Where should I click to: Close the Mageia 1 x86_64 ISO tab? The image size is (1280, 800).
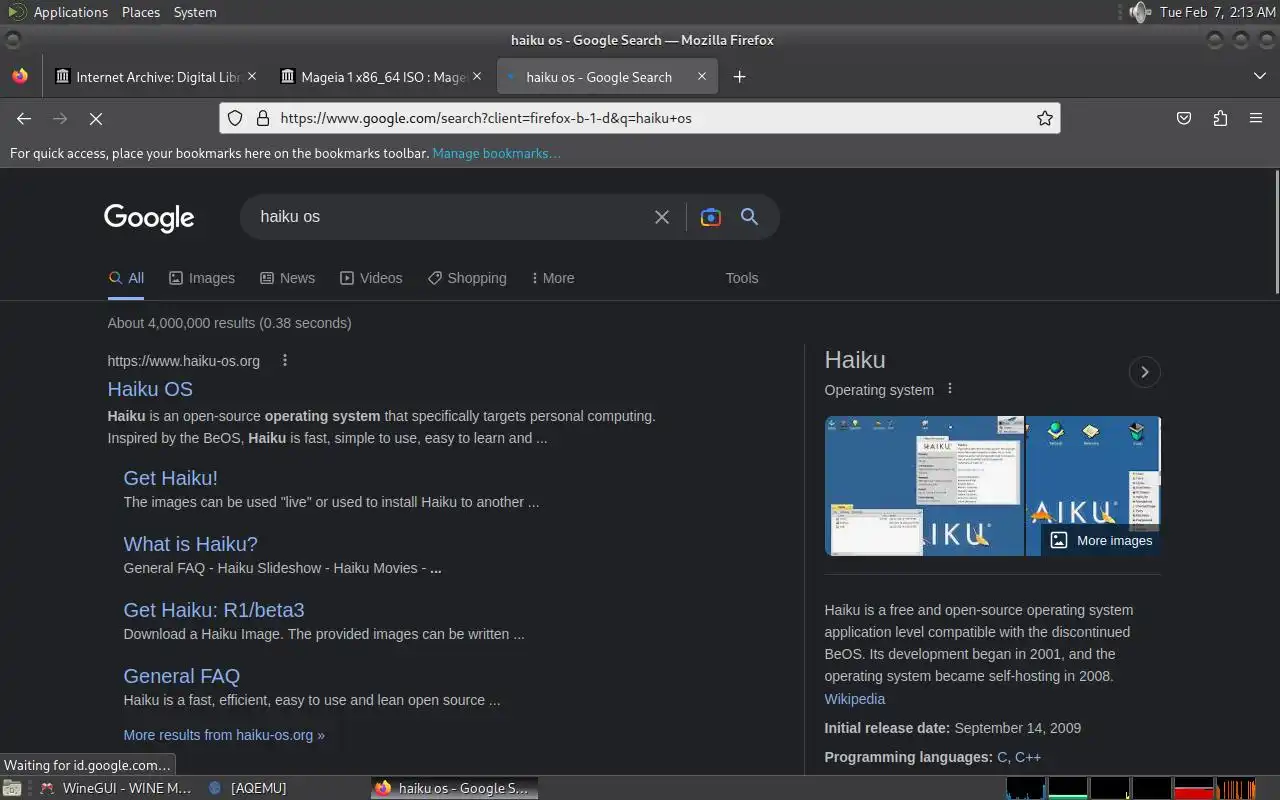[477, 76]
